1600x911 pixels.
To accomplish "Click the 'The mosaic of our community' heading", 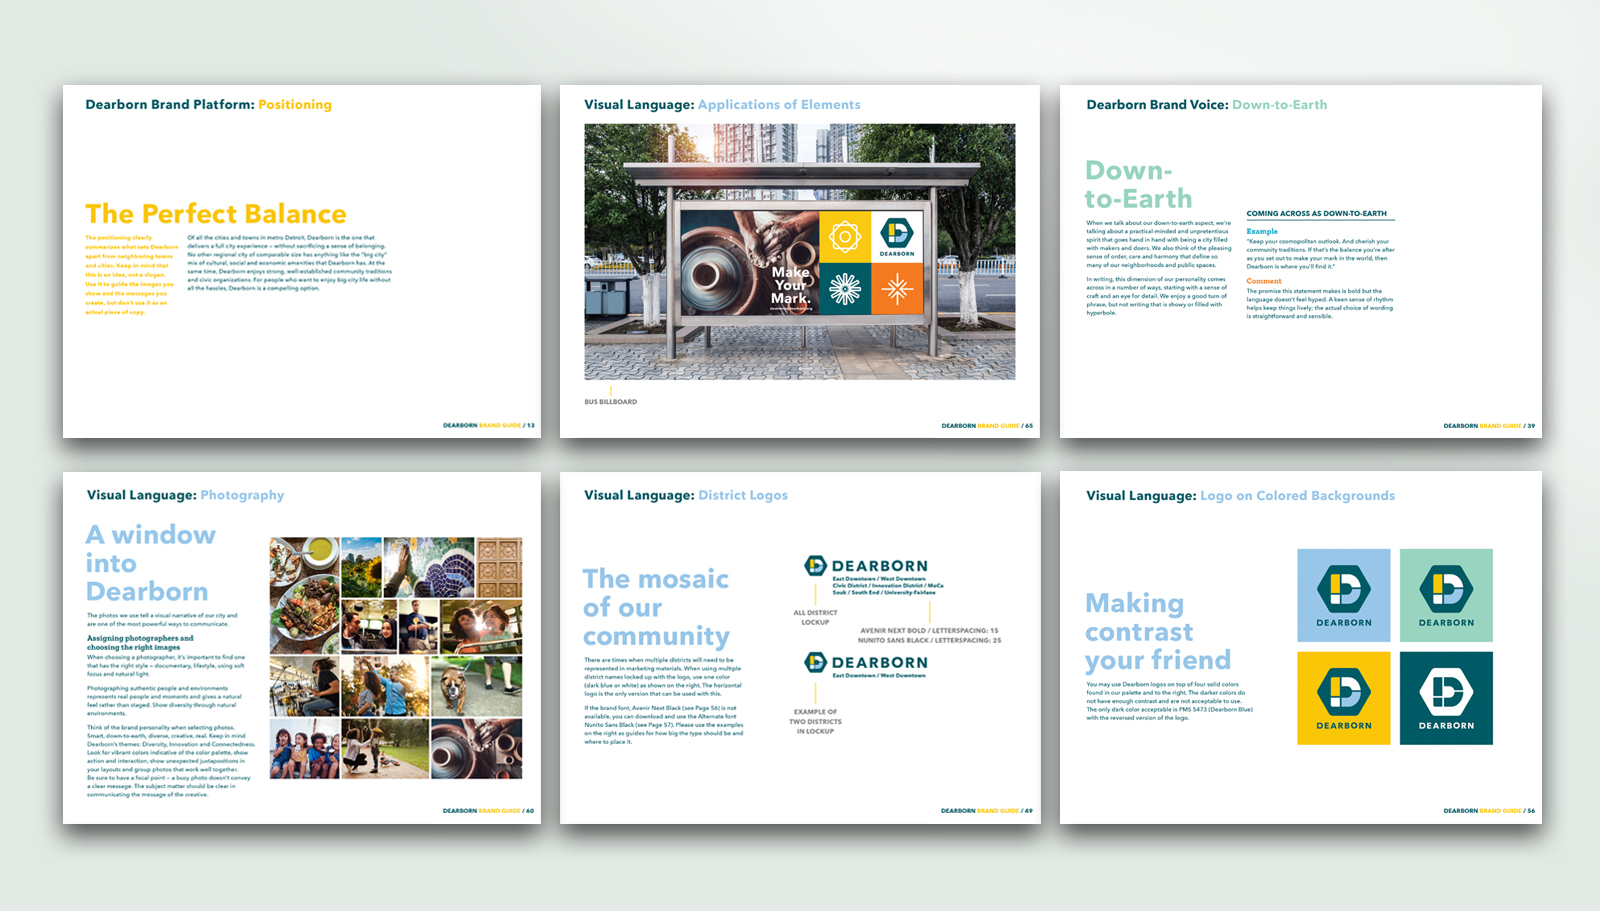I will pos(656,608).
